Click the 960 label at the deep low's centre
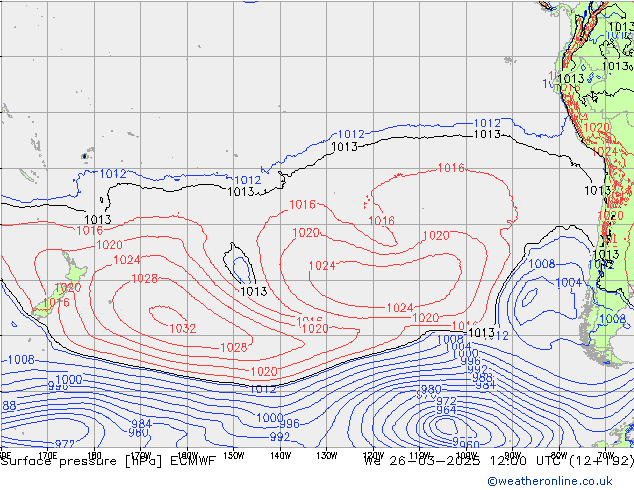 tap(469, 445)
